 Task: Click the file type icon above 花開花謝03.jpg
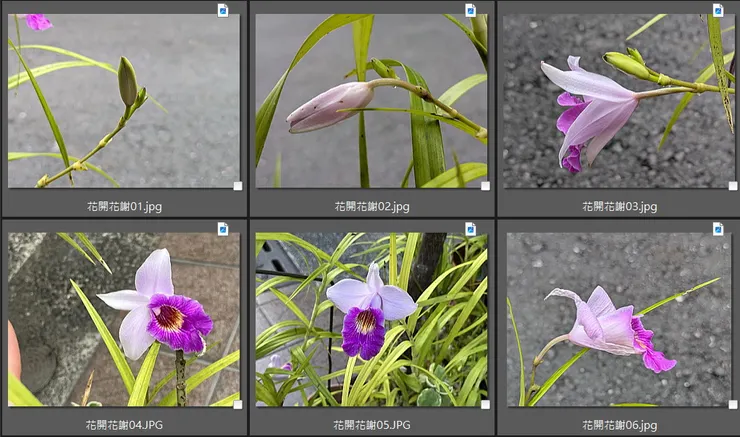[718, 10]
